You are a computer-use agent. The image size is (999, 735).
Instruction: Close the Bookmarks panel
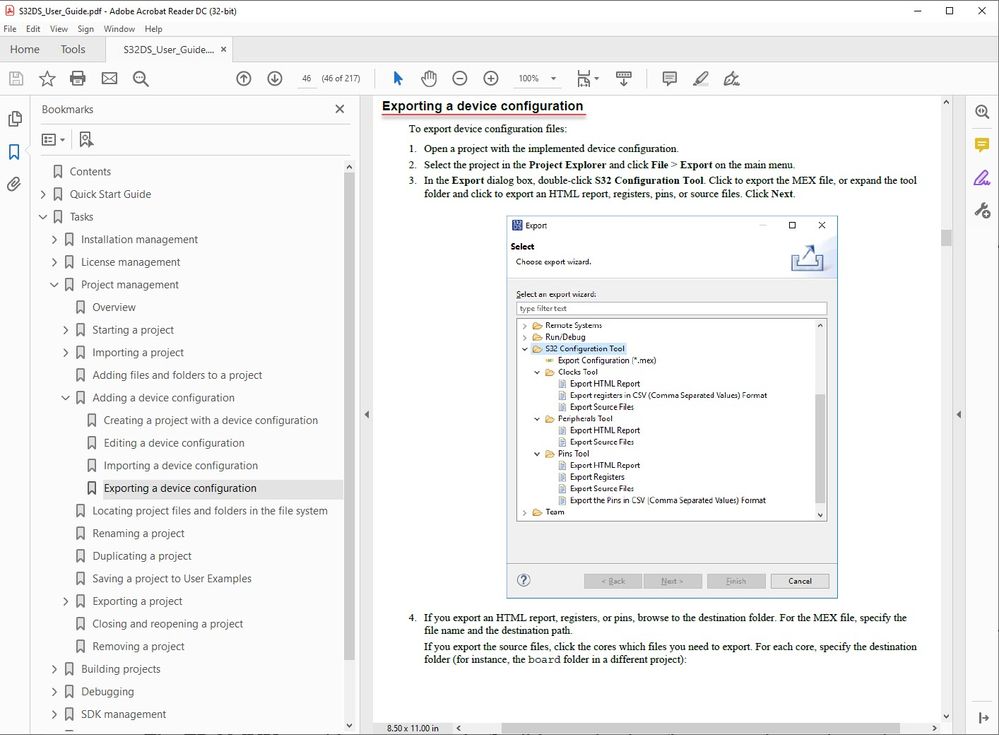pos(340,109)
